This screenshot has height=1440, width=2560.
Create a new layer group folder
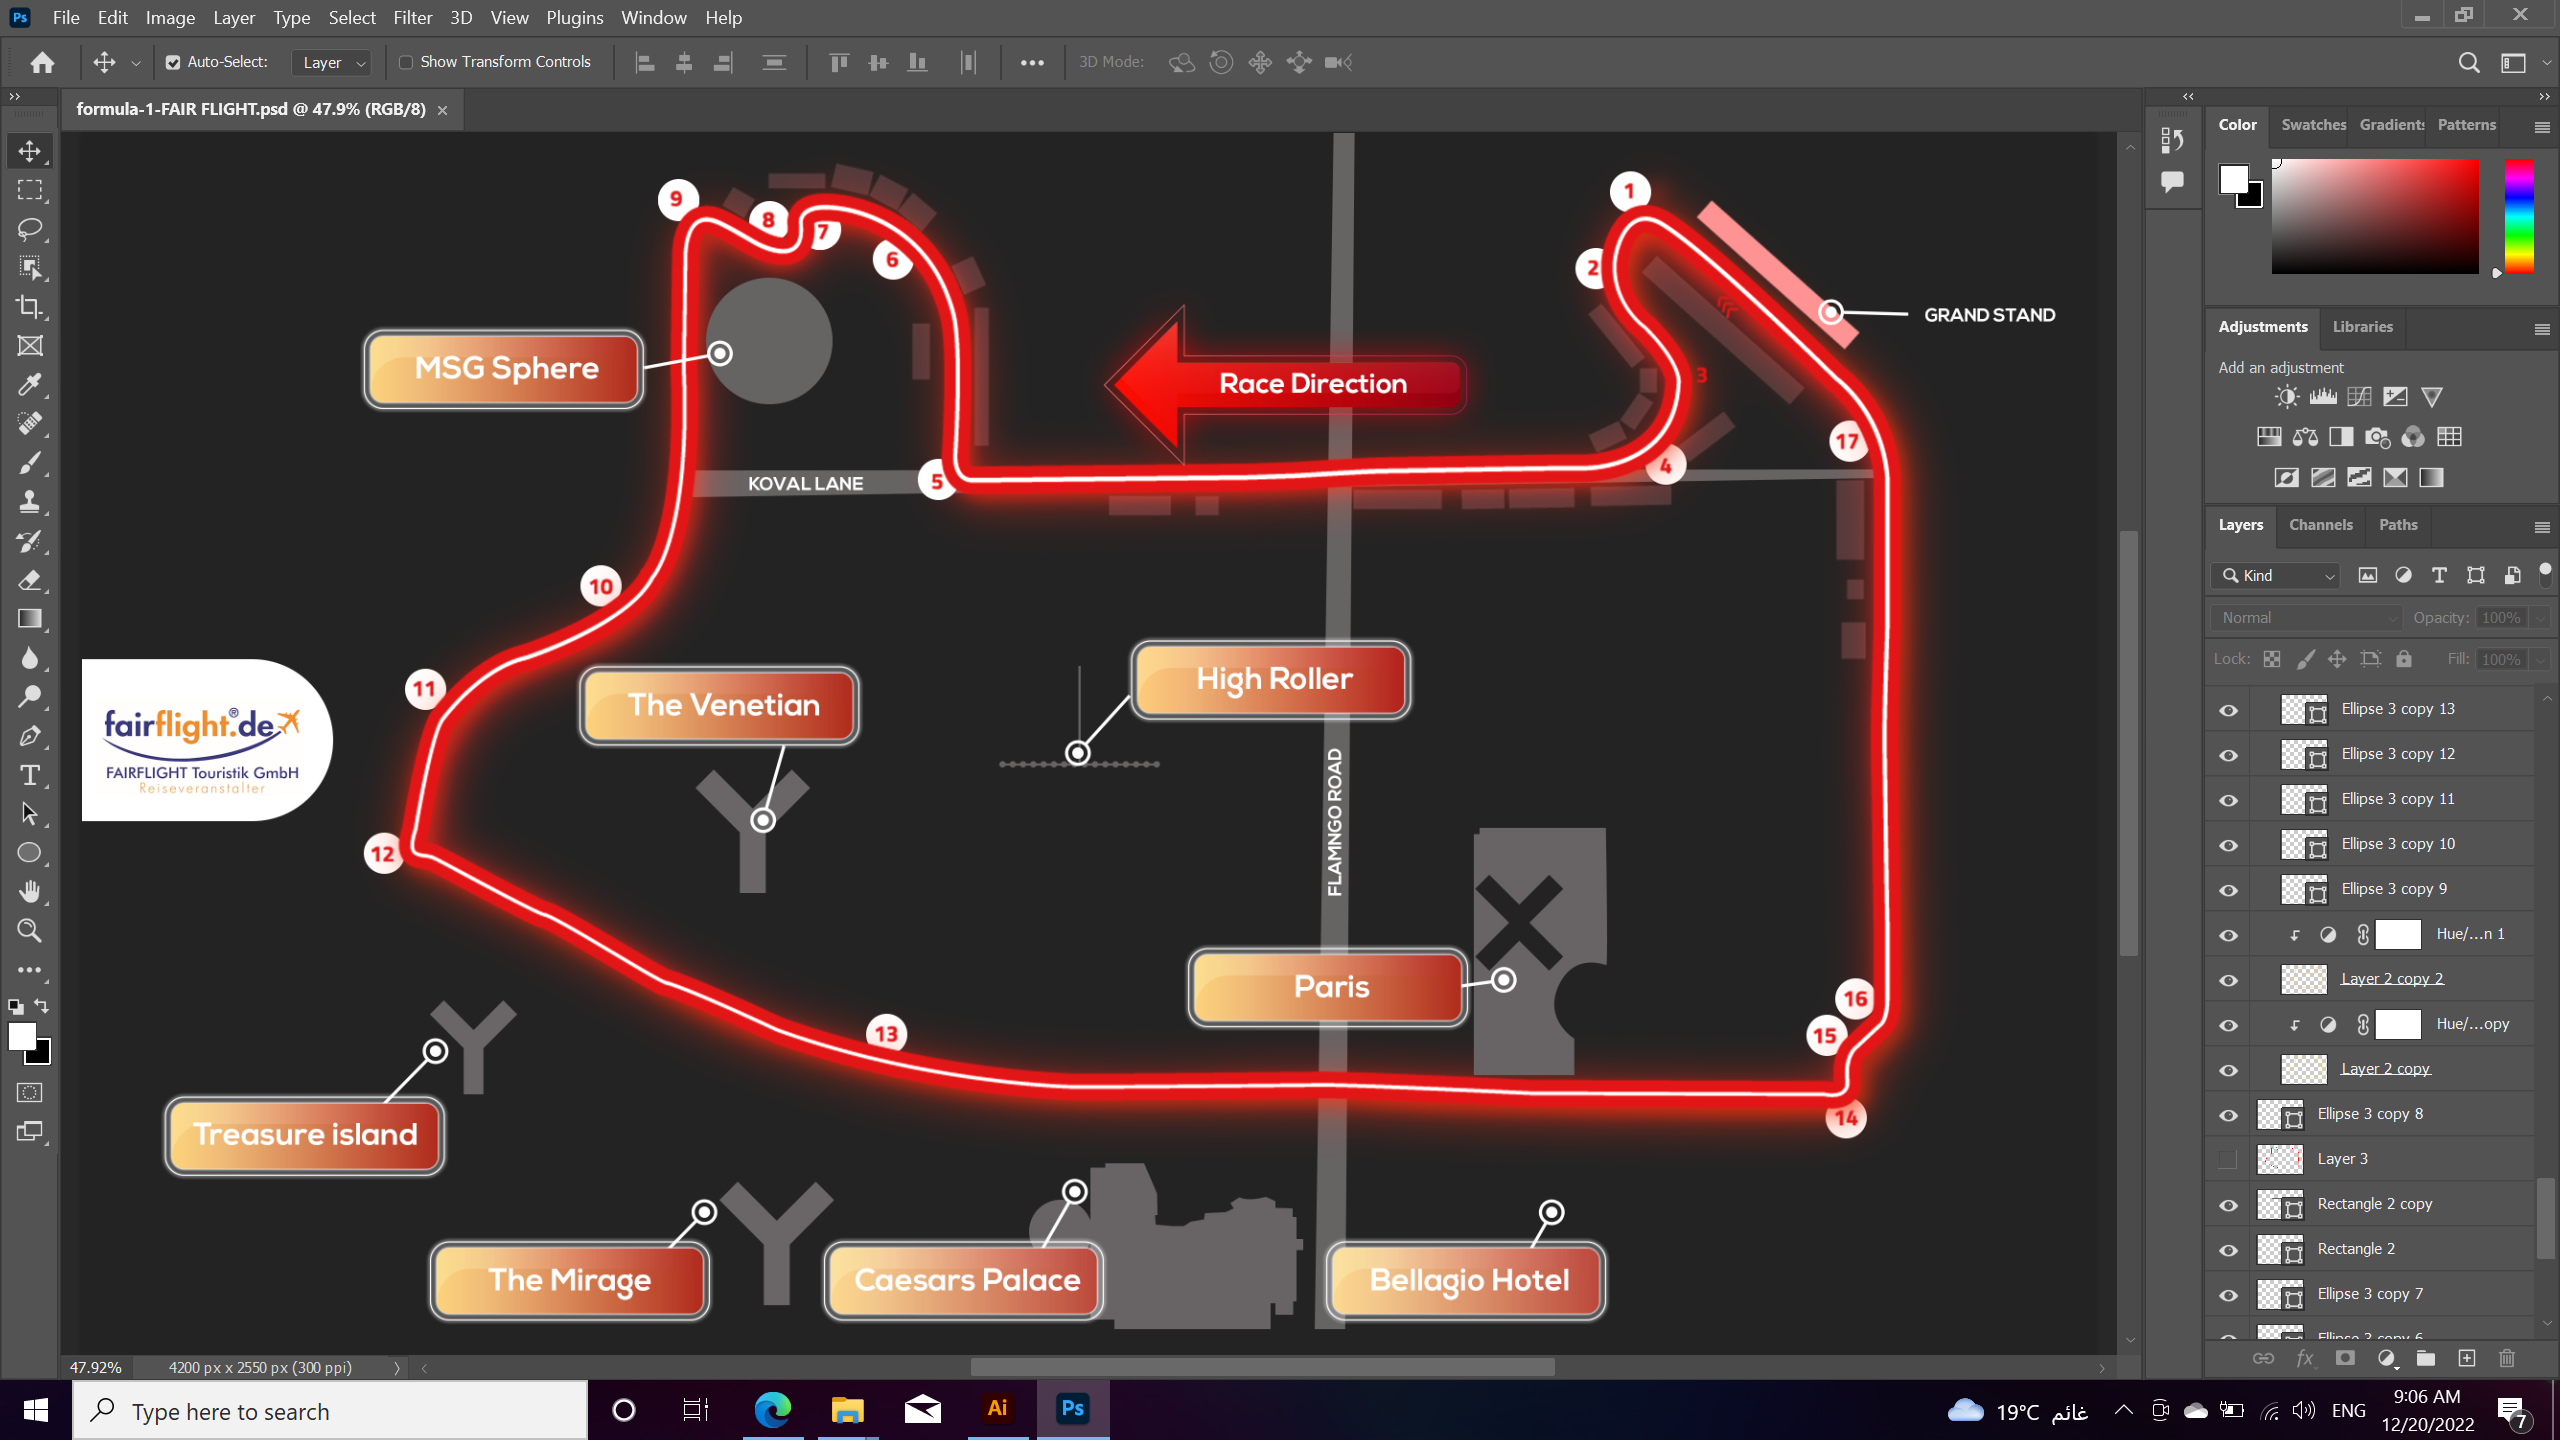pyautogui.click(x=2425, y=1358)
